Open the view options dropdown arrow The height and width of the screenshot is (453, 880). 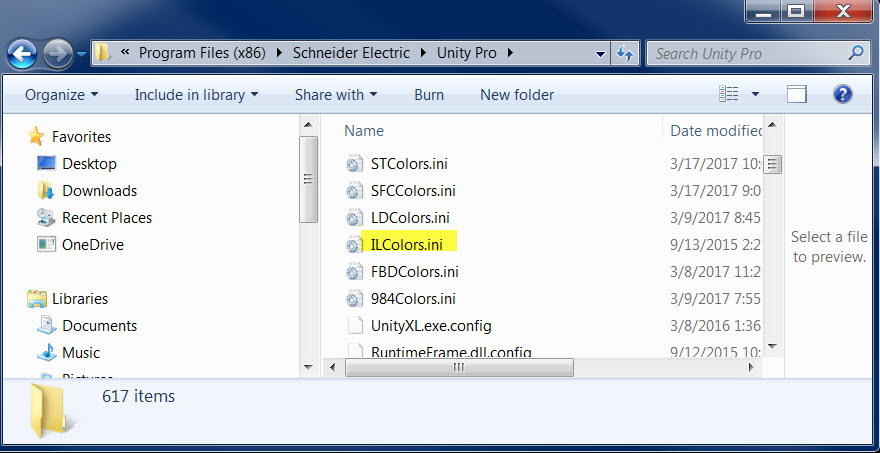tap(755, 94)
